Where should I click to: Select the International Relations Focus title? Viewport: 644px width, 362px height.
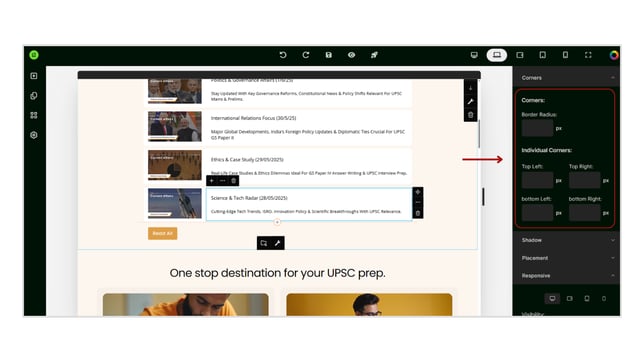[x=253, y=118]
